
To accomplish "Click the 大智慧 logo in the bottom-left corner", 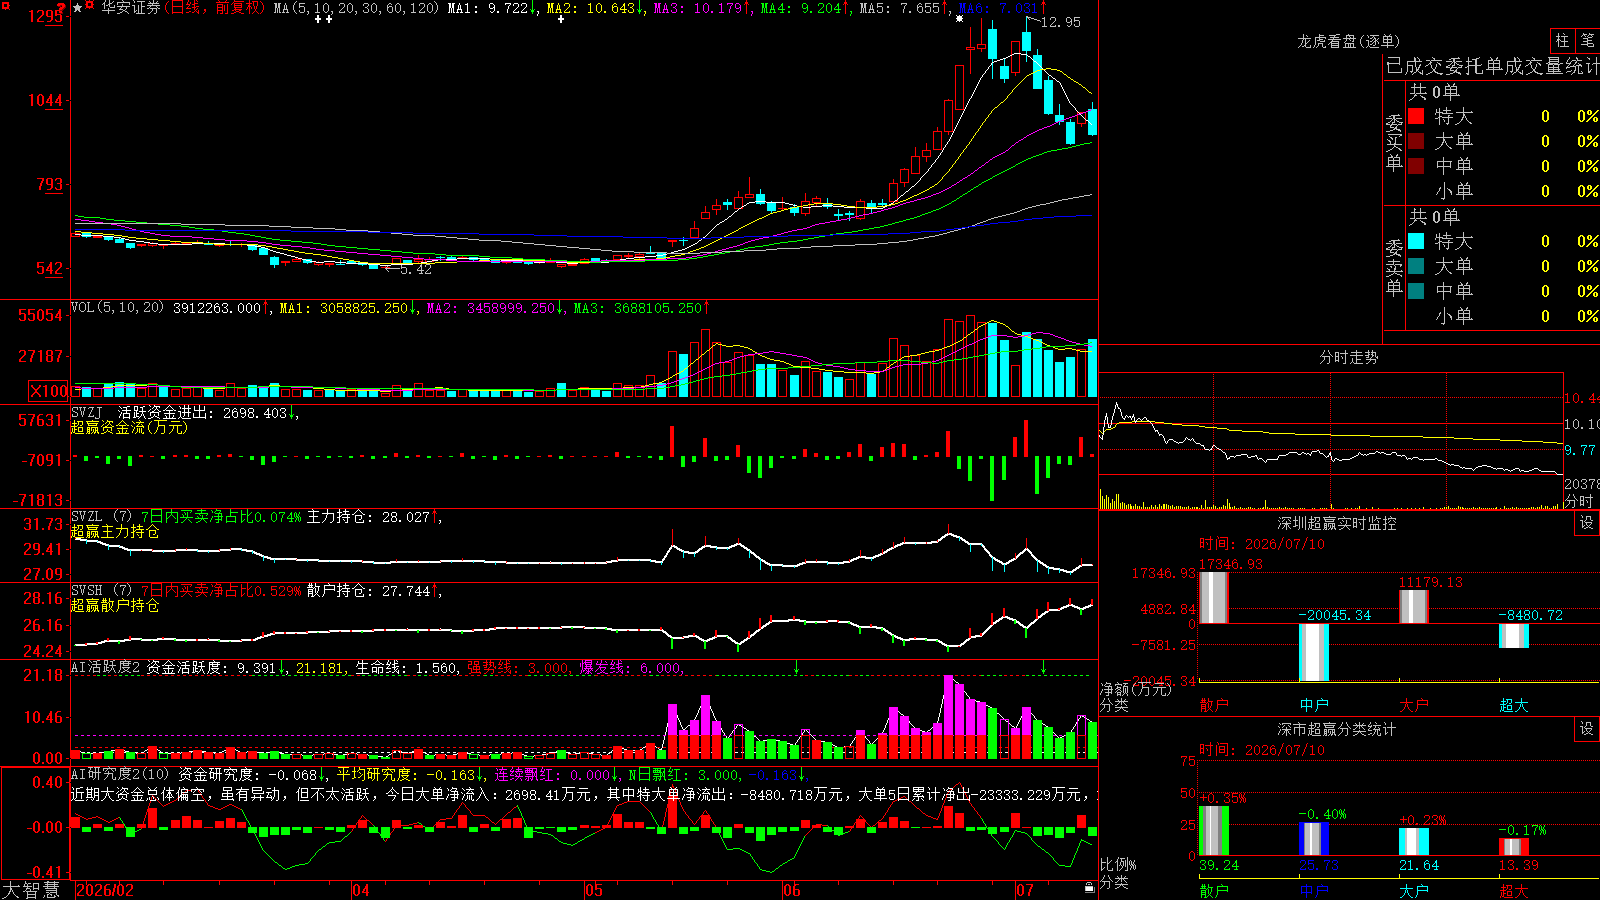I will pyautogui.click(x=31, y=890).
